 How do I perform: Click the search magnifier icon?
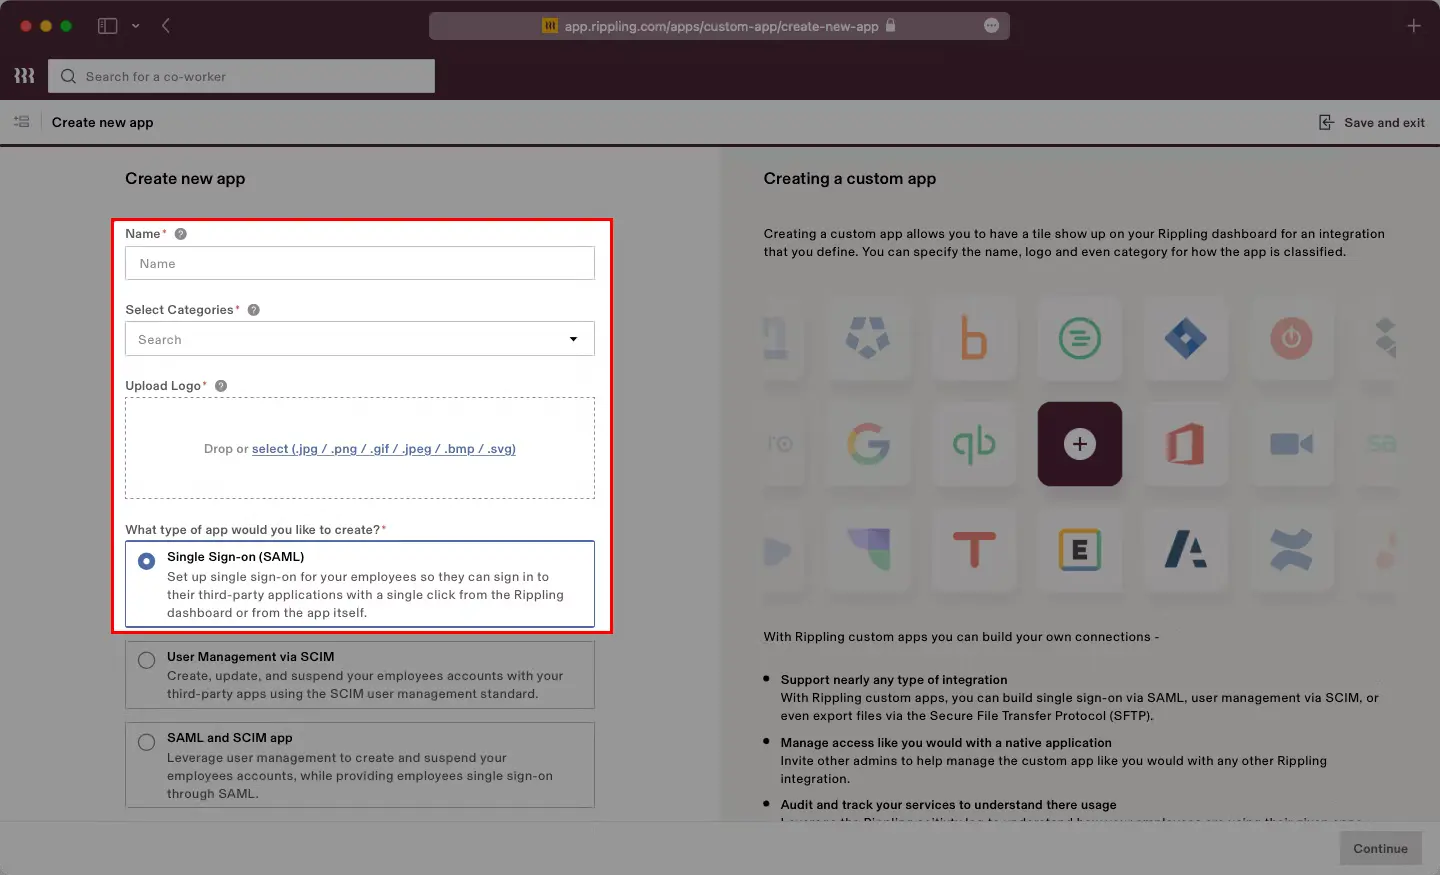coord(68,76)
